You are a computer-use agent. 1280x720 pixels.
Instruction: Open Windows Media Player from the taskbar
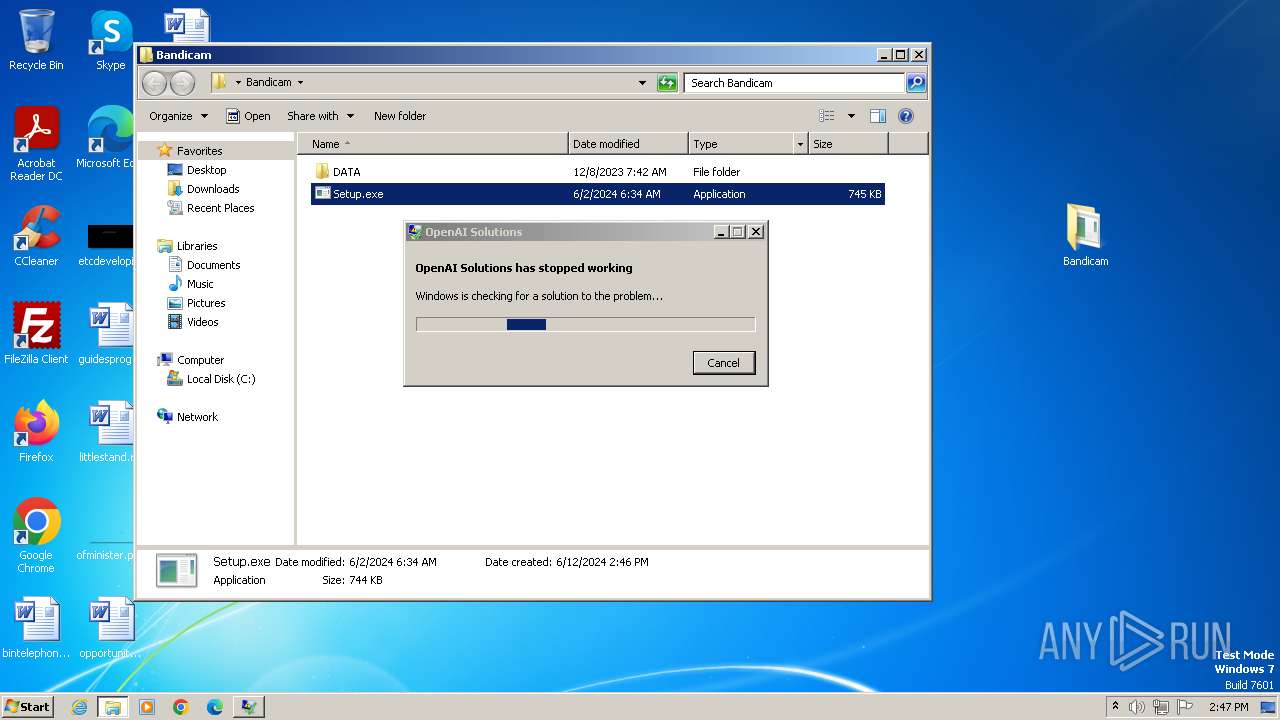147,707
